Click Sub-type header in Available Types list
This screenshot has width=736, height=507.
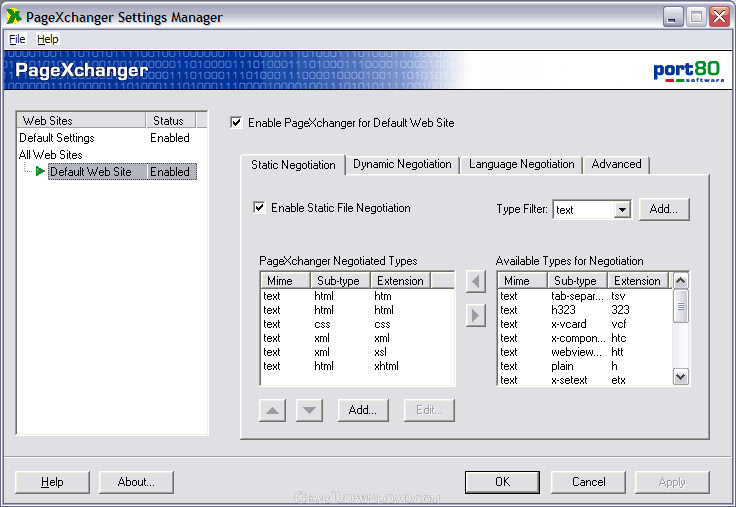coord(577,281)
